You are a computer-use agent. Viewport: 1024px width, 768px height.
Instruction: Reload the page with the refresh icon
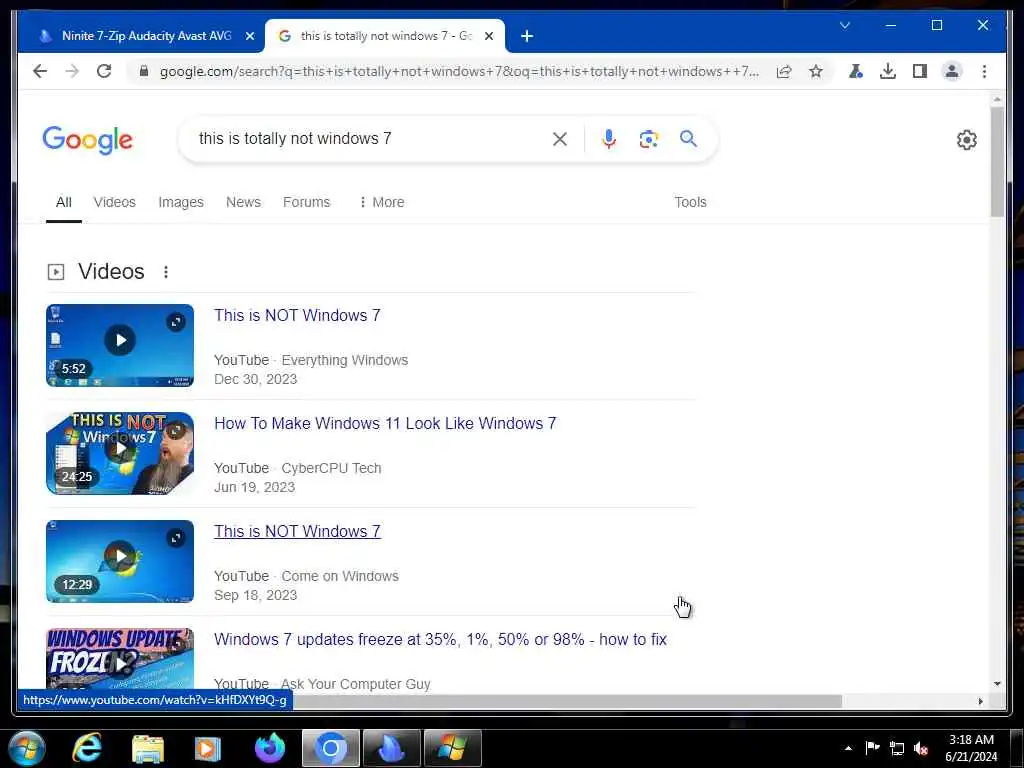(104, 71)
